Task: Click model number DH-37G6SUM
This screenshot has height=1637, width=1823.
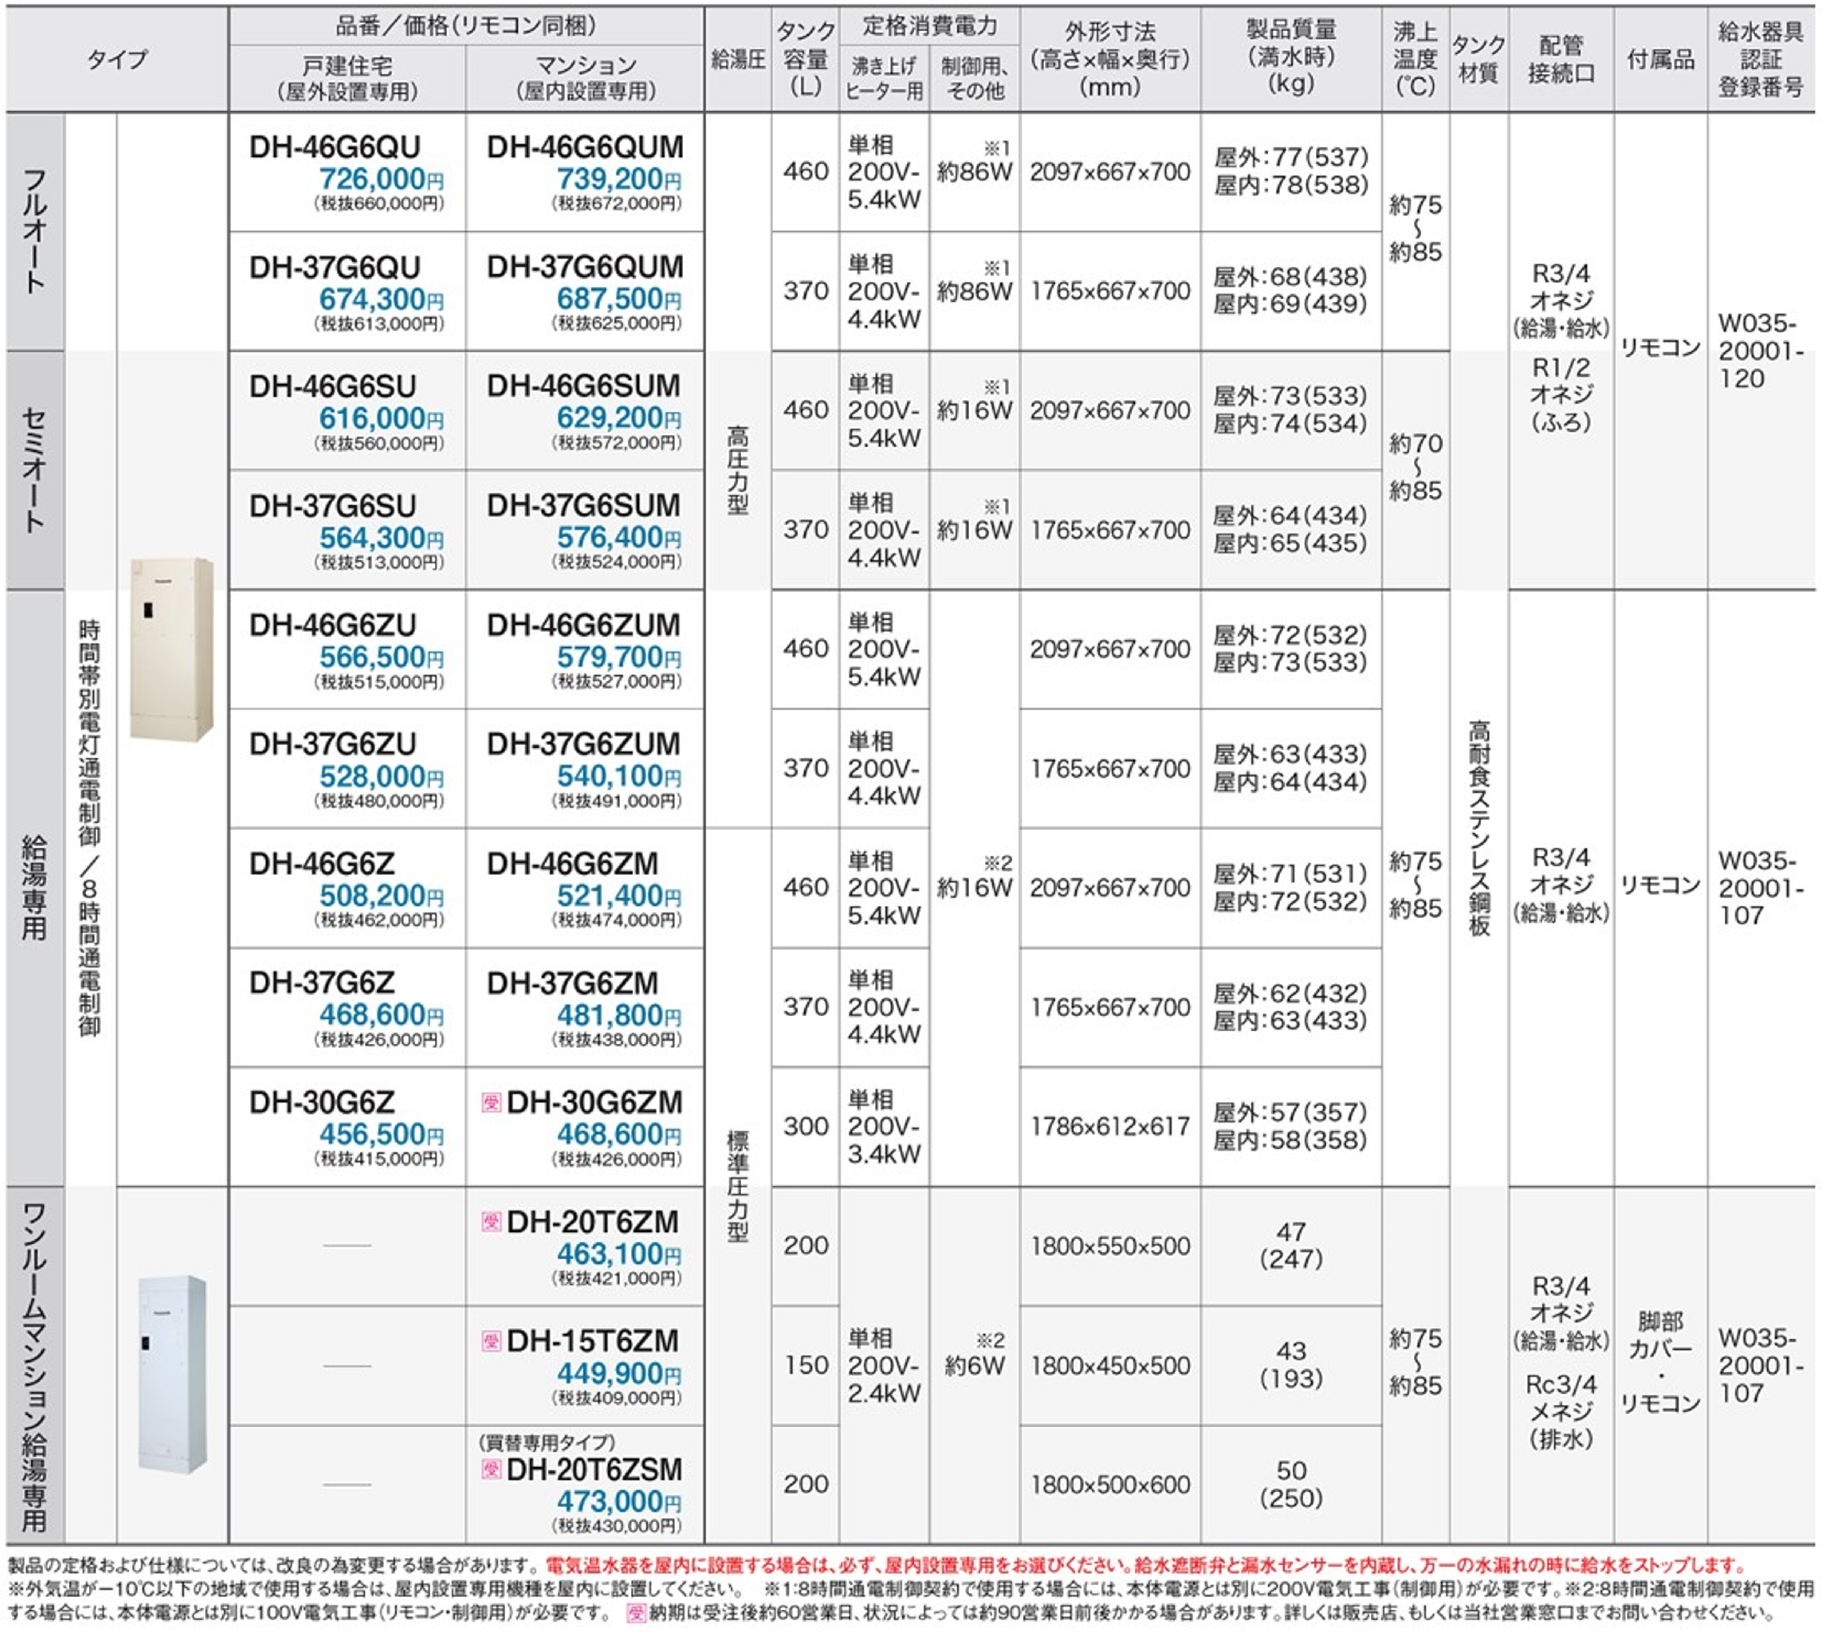Action: coord(583,506)
